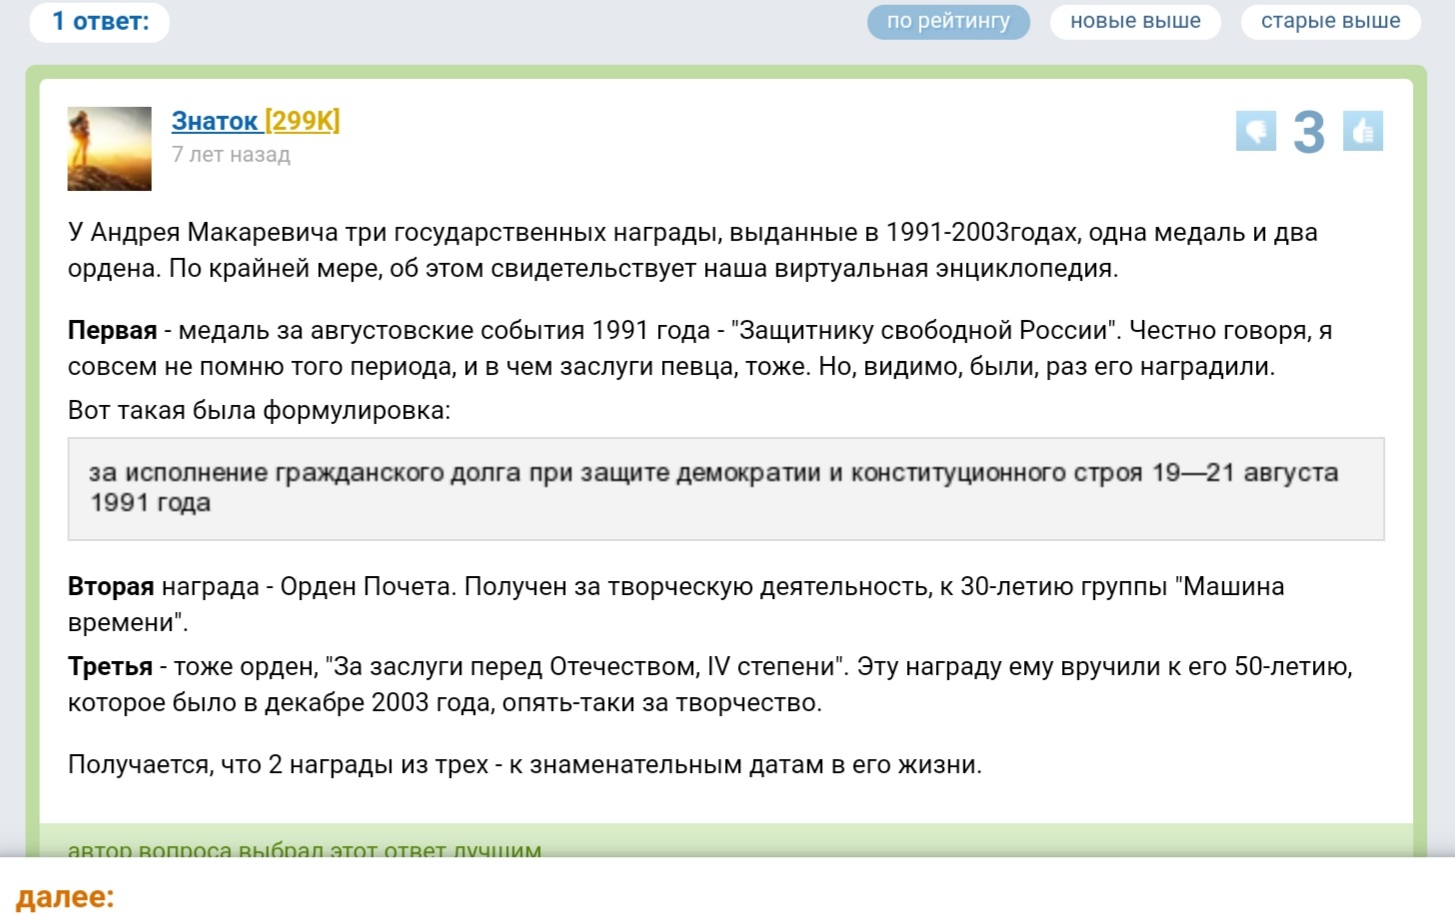Screen dimensions: 1455x915
Task: Click 'Вот такая была формулировка:' line
Action: pyautogui.click(x=259, y=411)
